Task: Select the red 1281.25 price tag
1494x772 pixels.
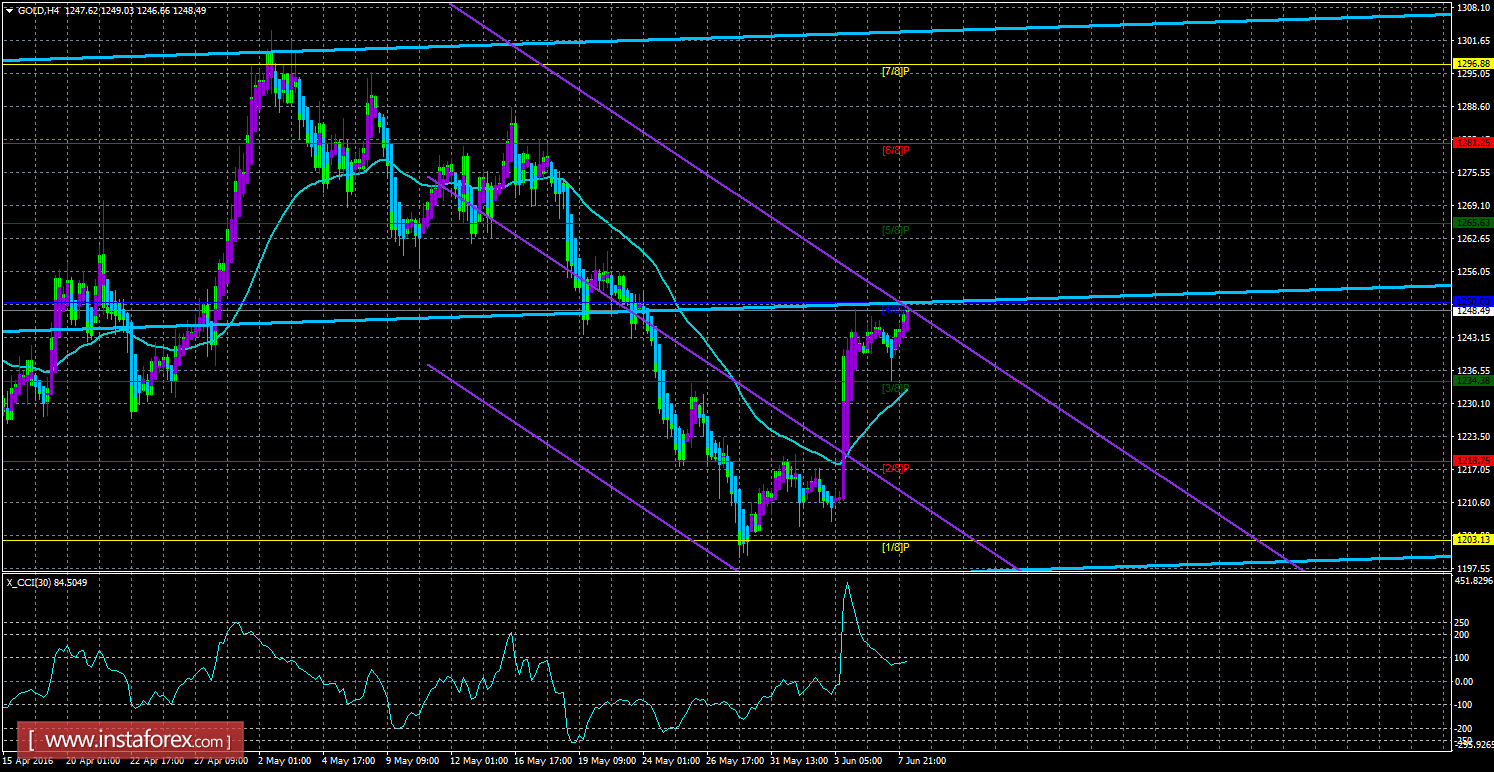Action: pyautogui.click(x=1472, y=143)
